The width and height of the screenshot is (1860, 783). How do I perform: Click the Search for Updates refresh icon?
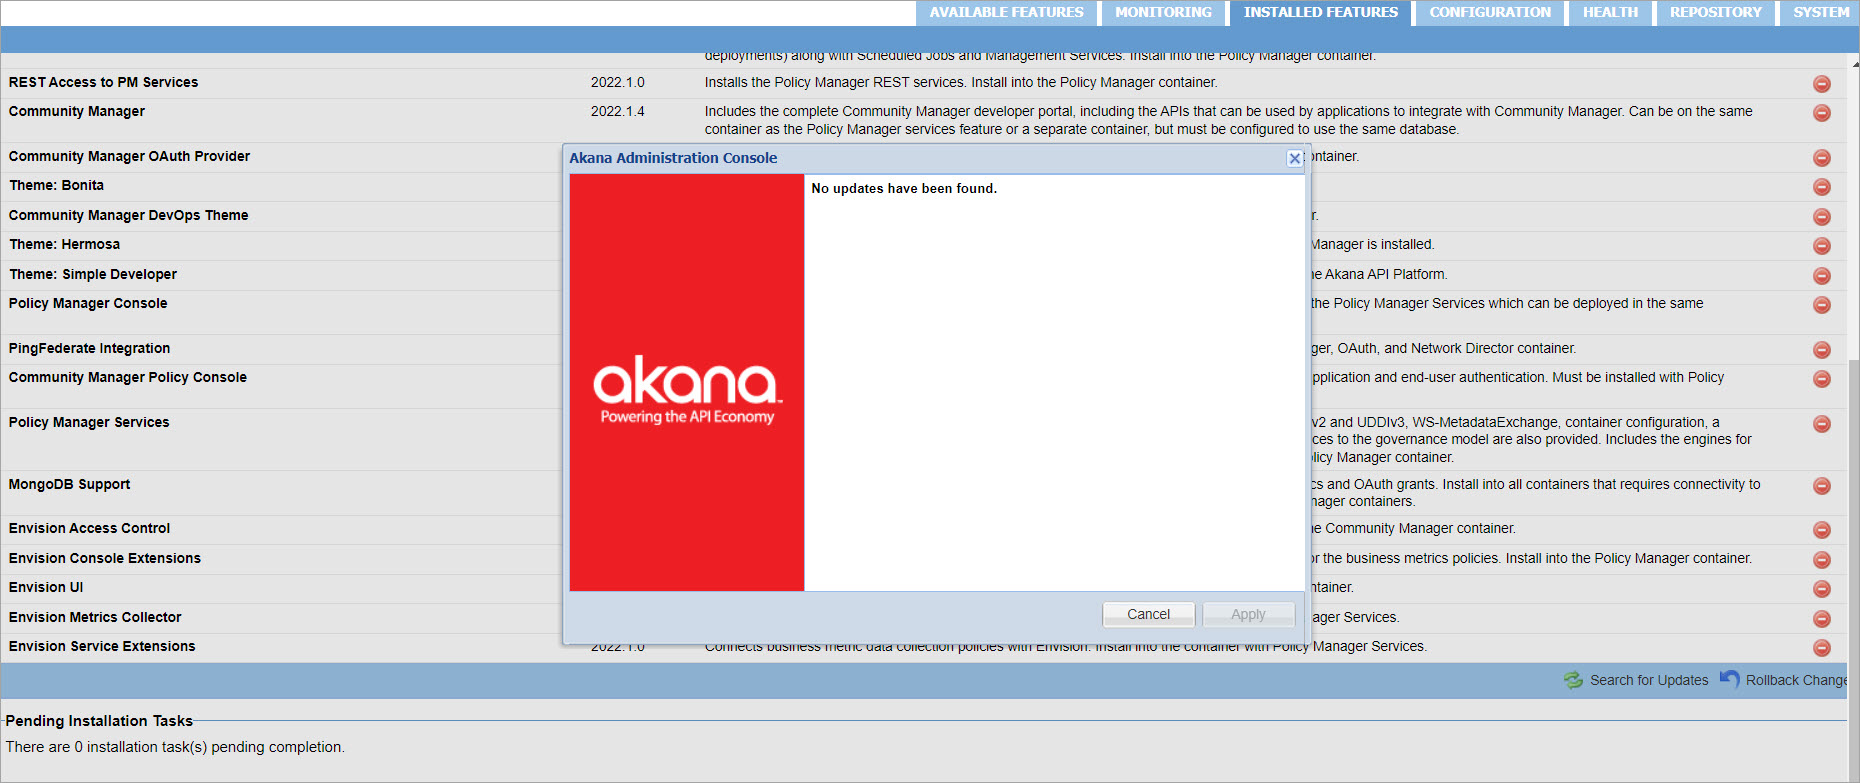[1573, 680]
